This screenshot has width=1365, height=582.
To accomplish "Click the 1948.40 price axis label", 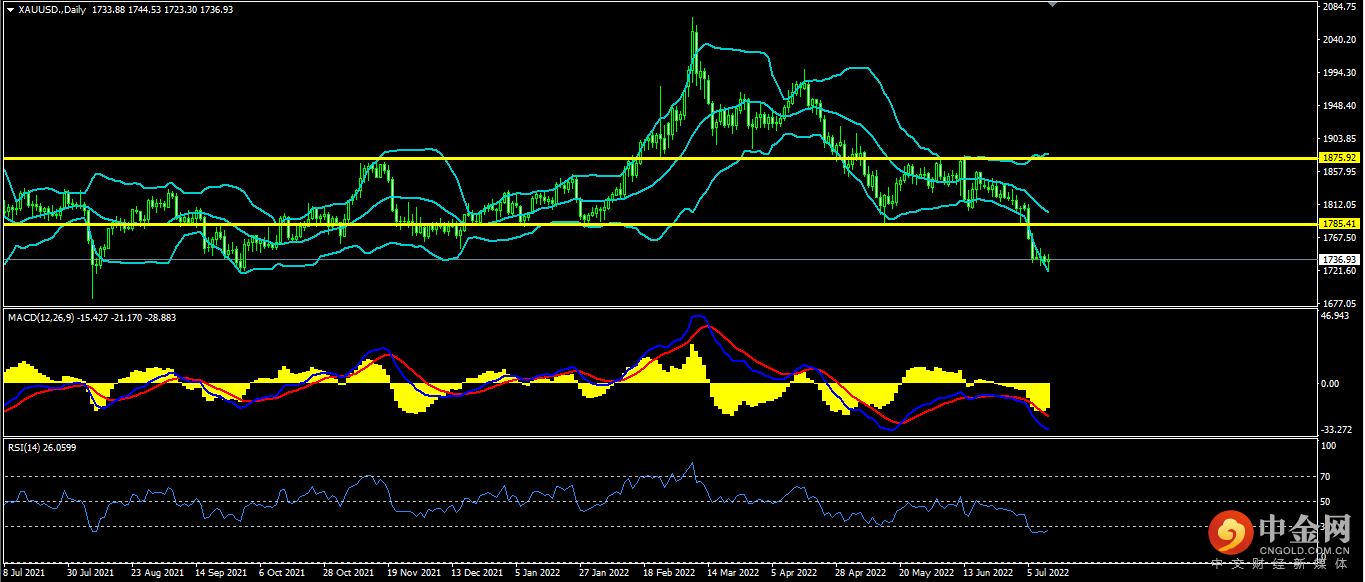I will coord(1338,106).
